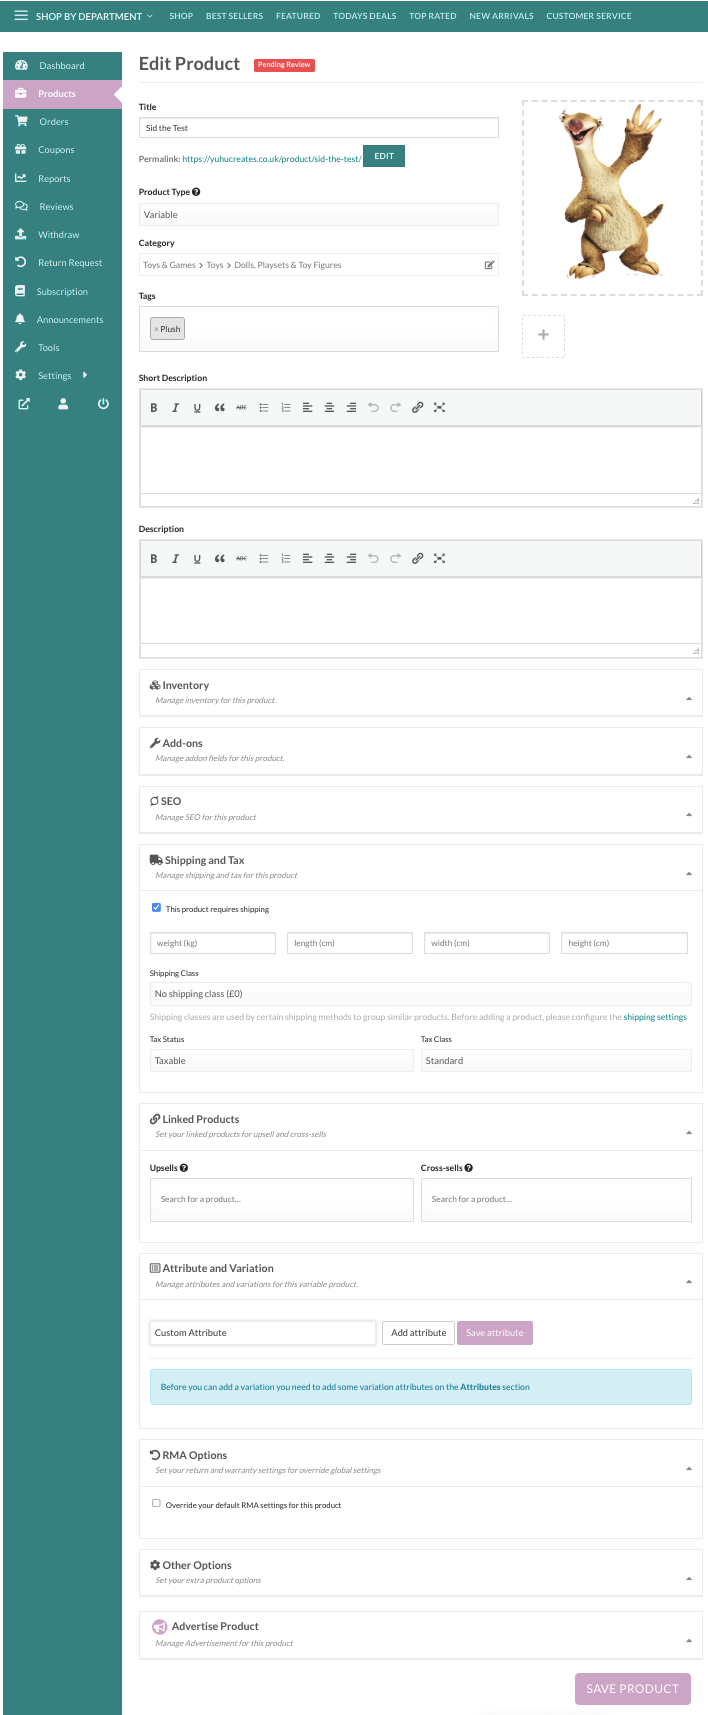Open the shipping settings link
708x1715 pixels.
tap(655, 1017)
